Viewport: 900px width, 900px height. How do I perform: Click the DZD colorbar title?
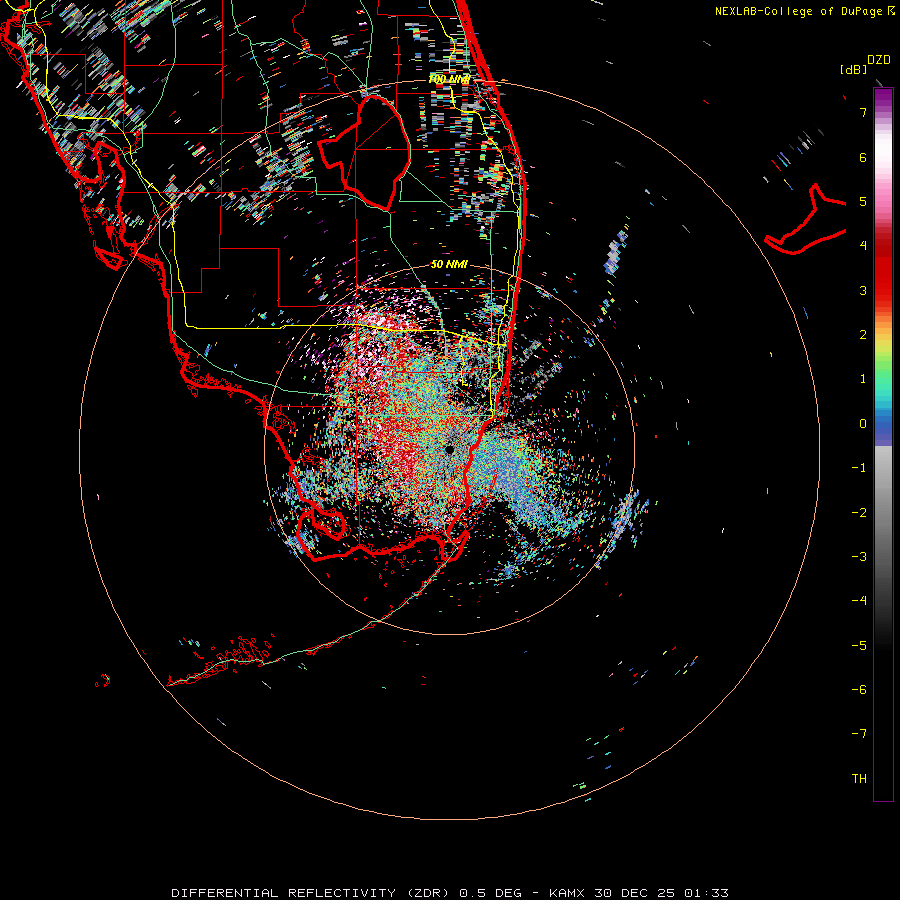click(x=879, y=60)
